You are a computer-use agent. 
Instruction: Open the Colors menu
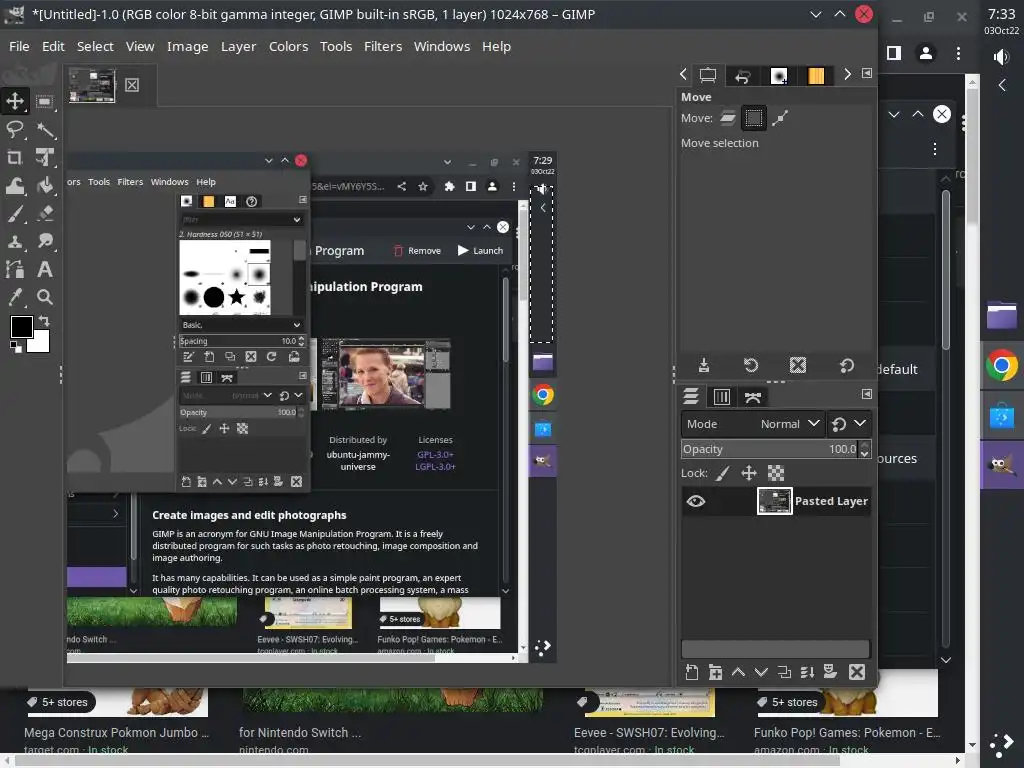(288, 46)
